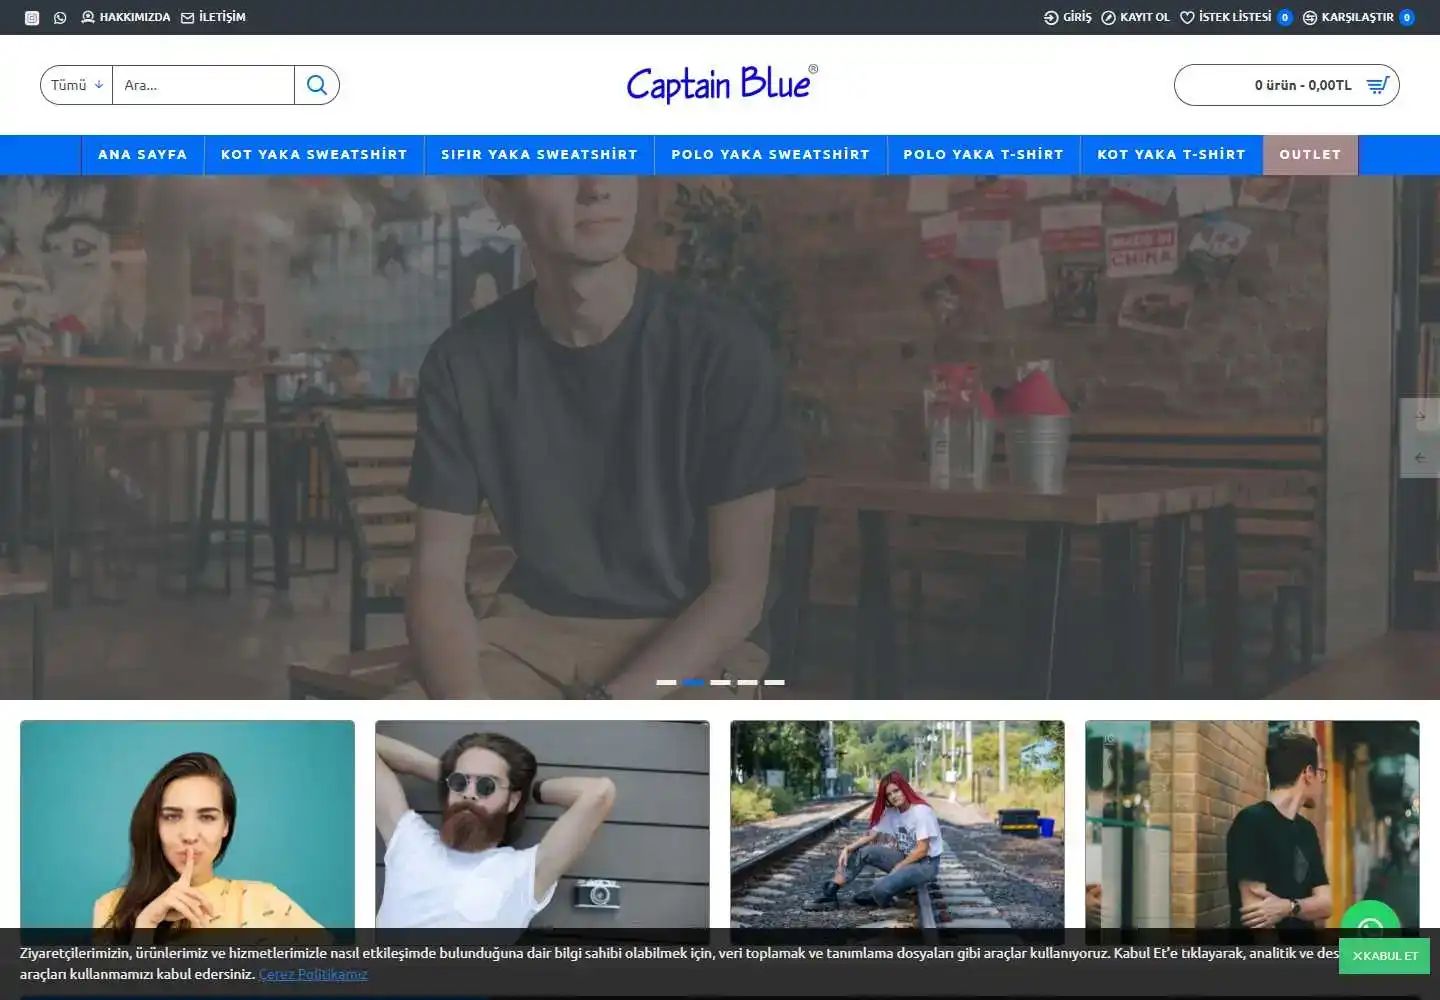The image size is (1440, 1000).
Task: Open POLO YAKA SWEATSHİRT category
Action: click(x=771, y=155)
